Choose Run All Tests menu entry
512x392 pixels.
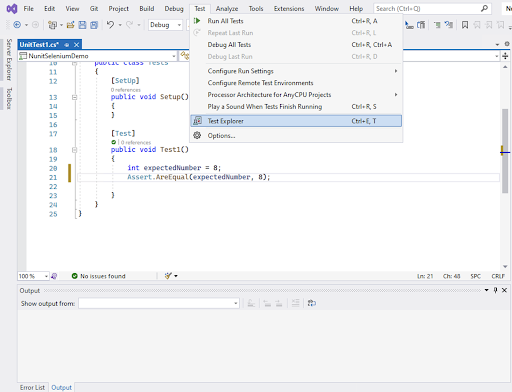point(296,21)
